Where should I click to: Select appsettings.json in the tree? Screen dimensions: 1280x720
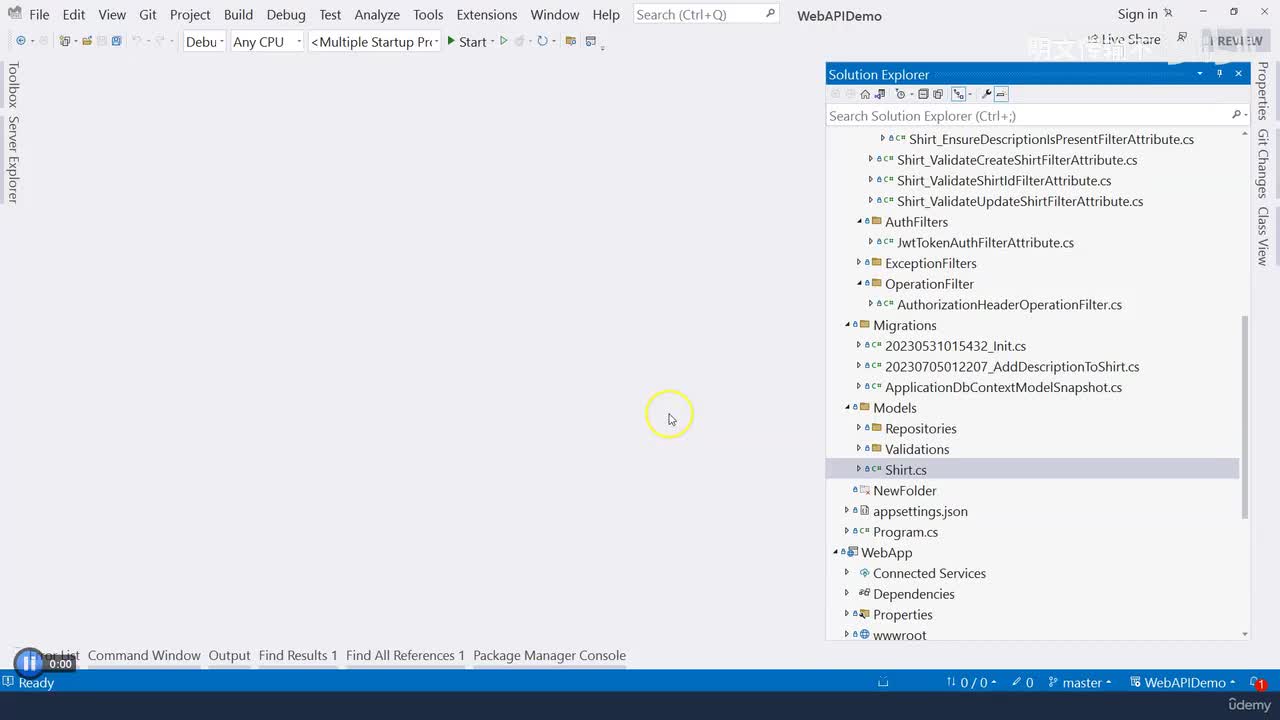920,511
